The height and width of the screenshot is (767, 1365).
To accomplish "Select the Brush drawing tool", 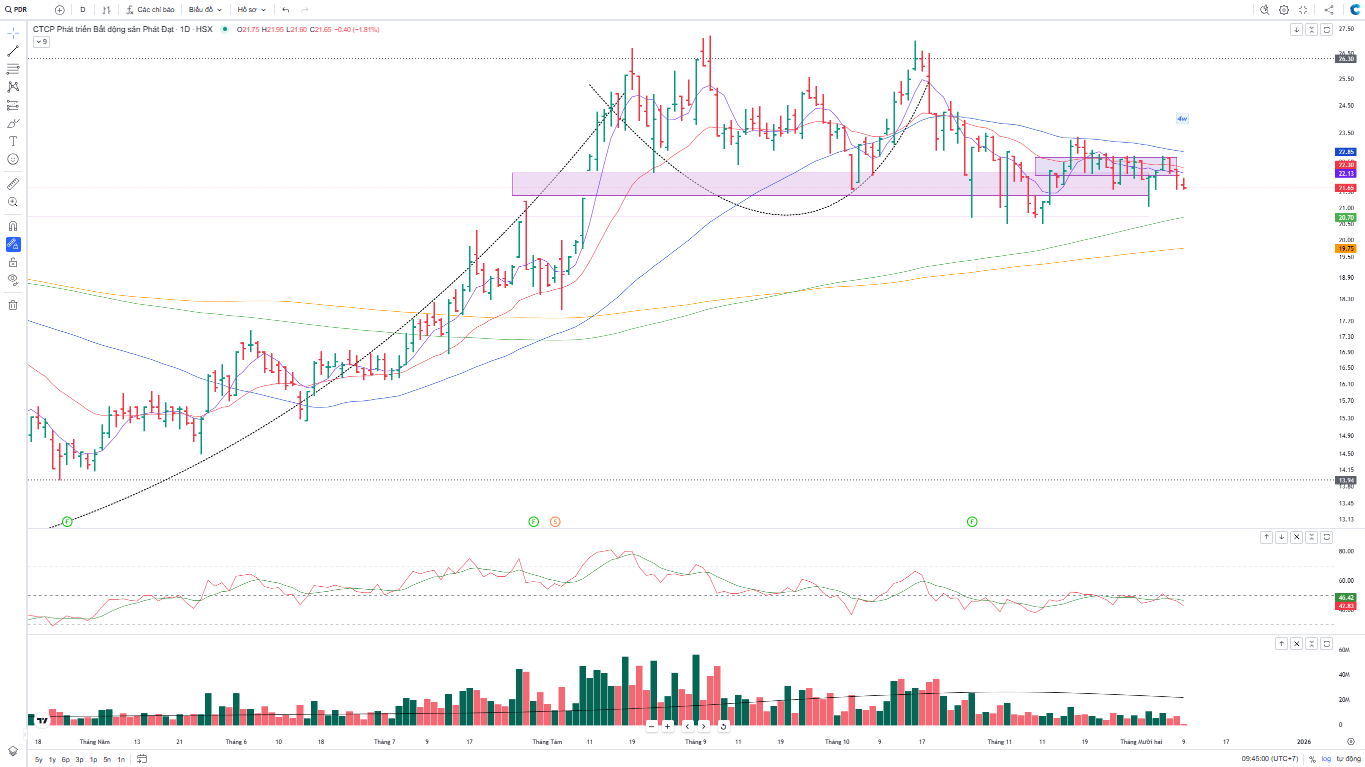I will [x=13, y=123].
